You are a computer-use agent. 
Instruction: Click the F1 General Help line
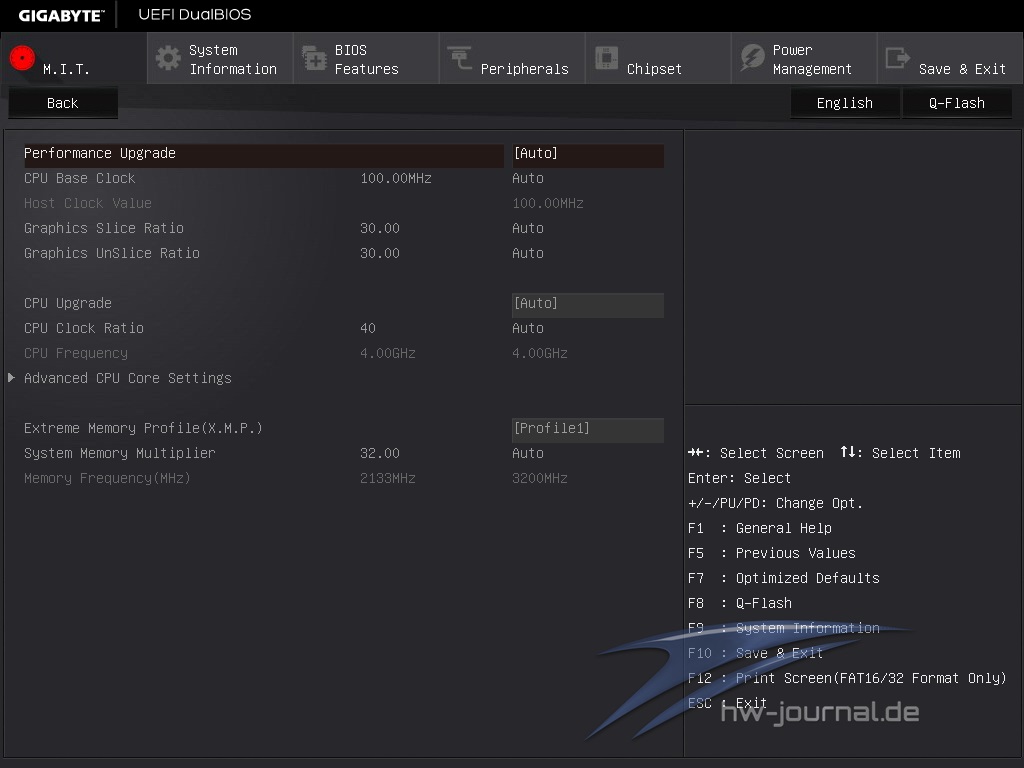(760, 528)
